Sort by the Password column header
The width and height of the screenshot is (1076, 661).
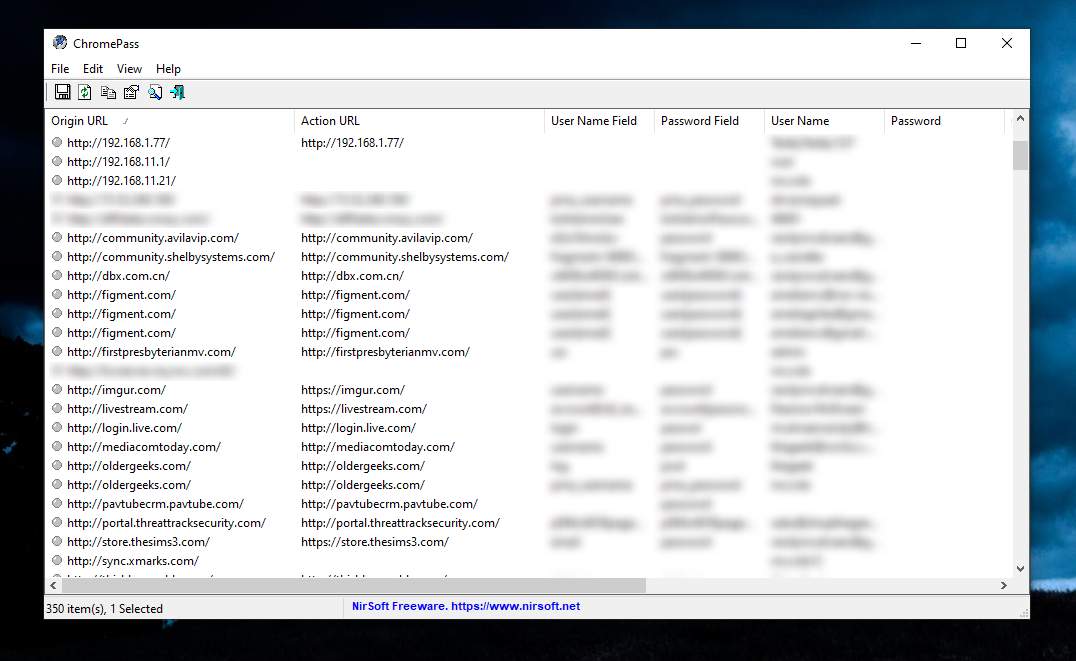coord(944,121)
